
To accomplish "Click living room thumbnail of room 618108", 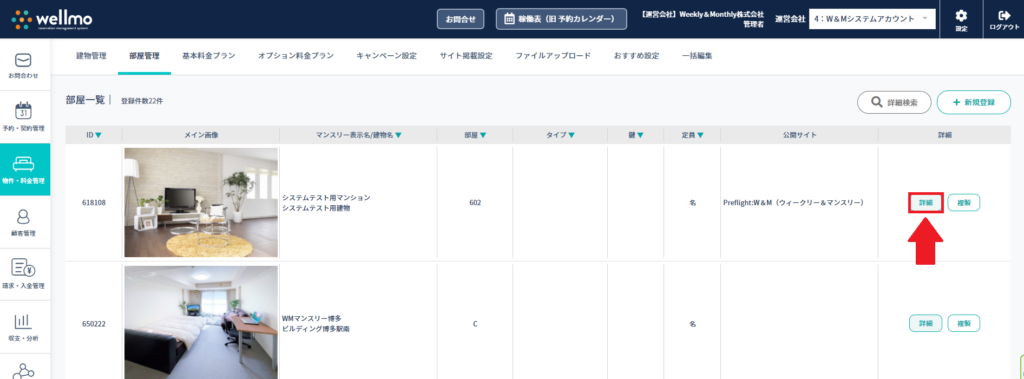I will pyautogui.click(x=201, y=203).
